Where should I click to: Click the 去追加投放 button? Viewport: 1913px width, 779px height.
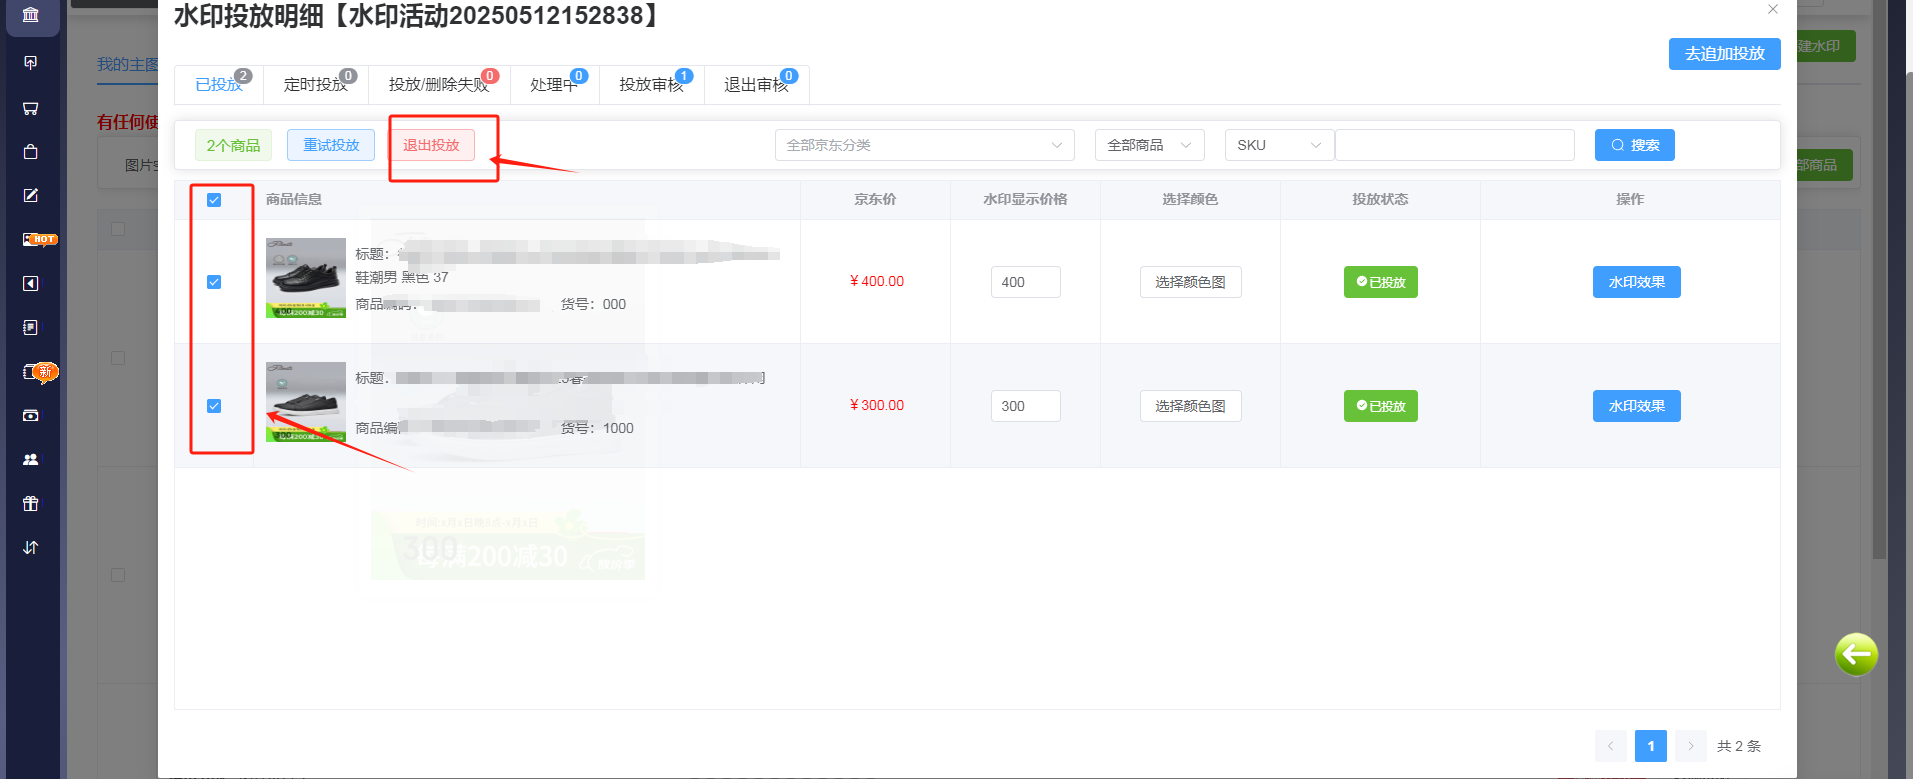pyautogui.click(x=1724, y=54)
